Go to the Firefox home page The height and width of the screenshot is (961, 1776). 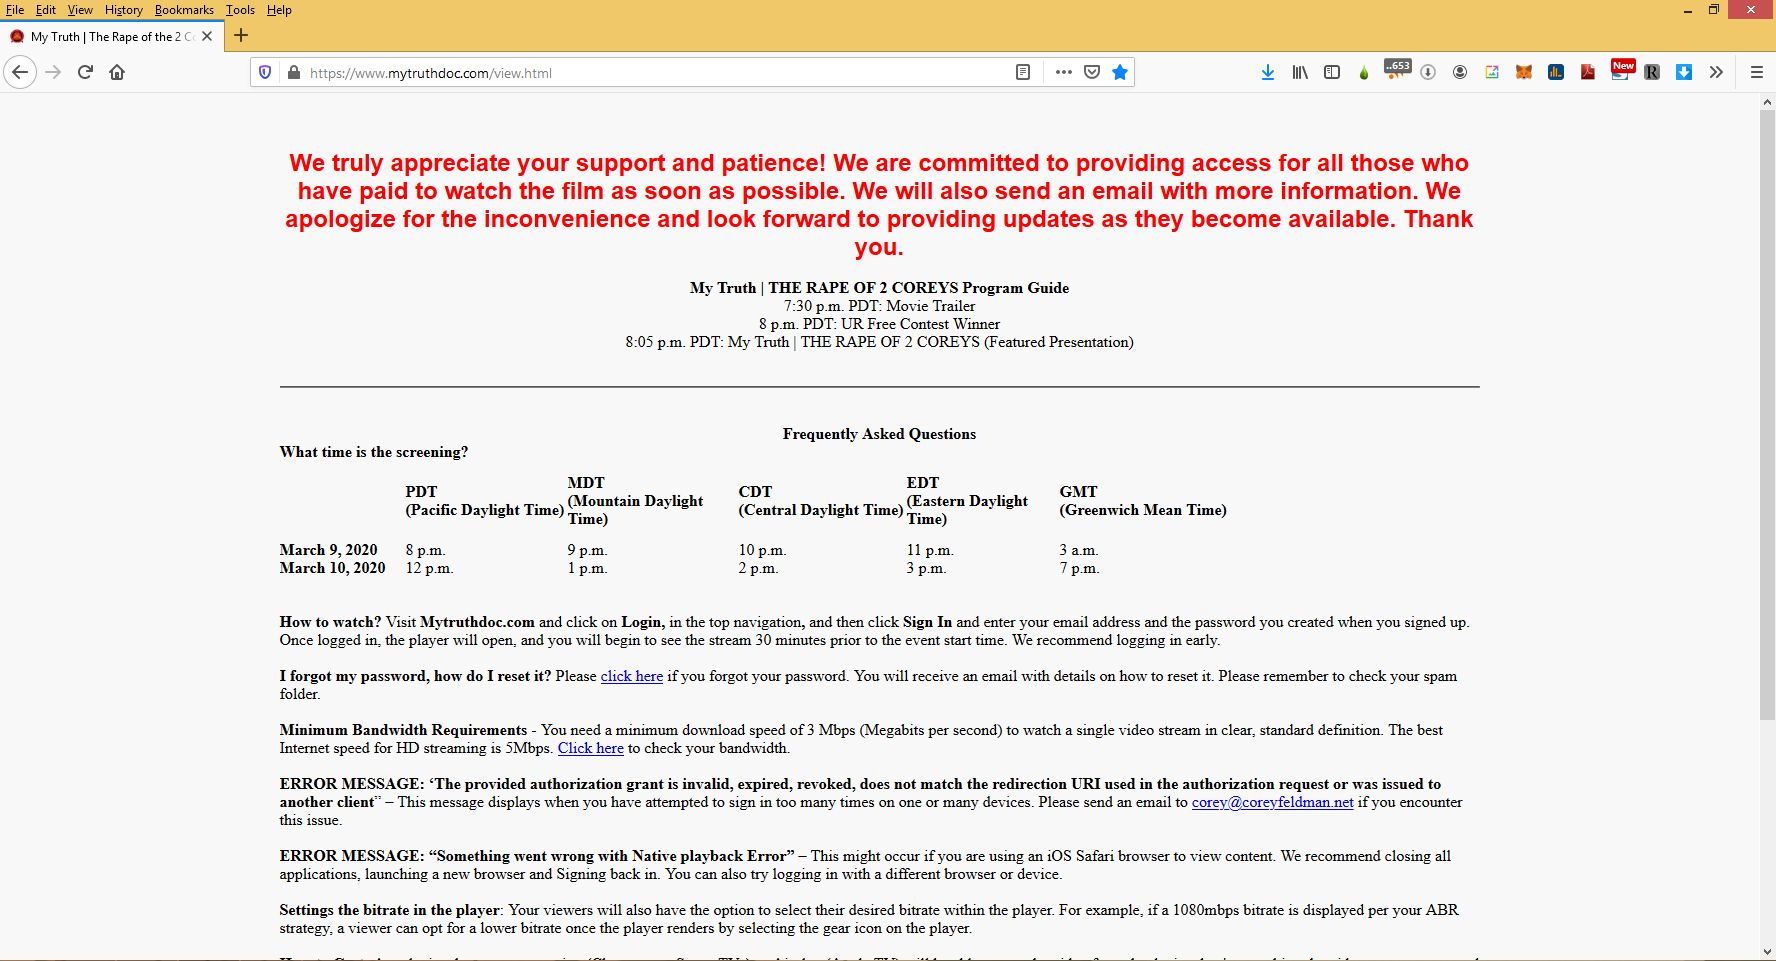pos(117,72)
